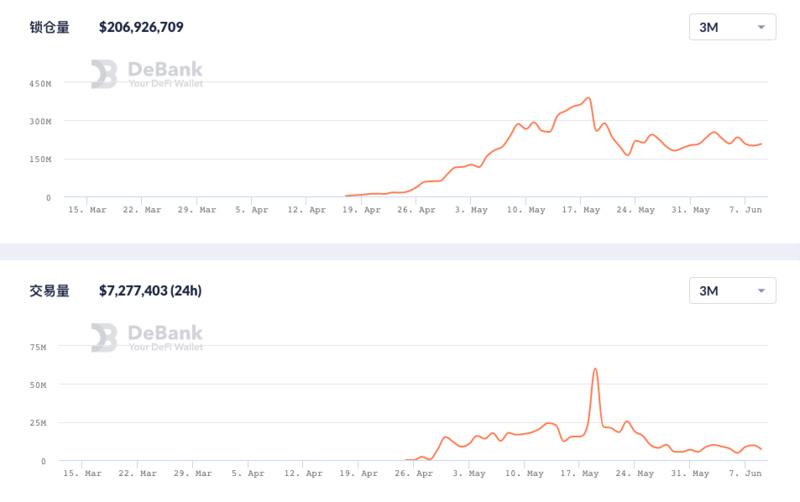
Task: Click the 锁仓量 section title
Action: pos(50,28)
